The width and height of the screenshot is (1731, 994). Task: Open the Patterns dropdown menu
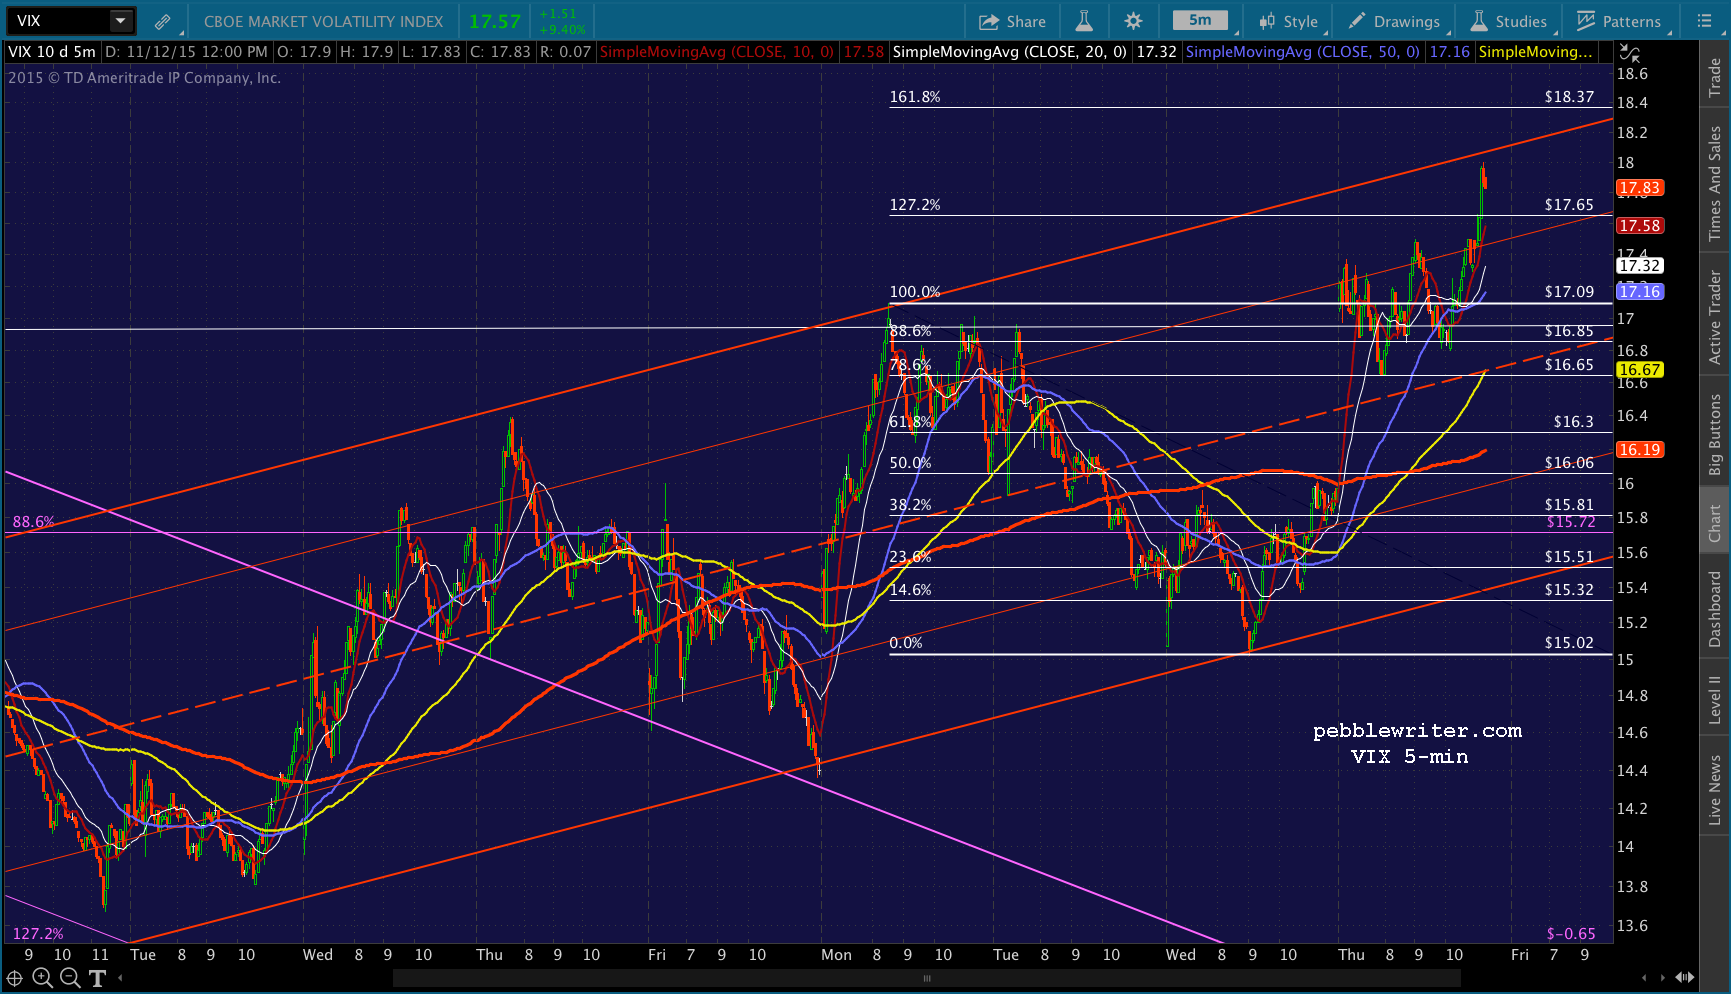coord(1619,21)
